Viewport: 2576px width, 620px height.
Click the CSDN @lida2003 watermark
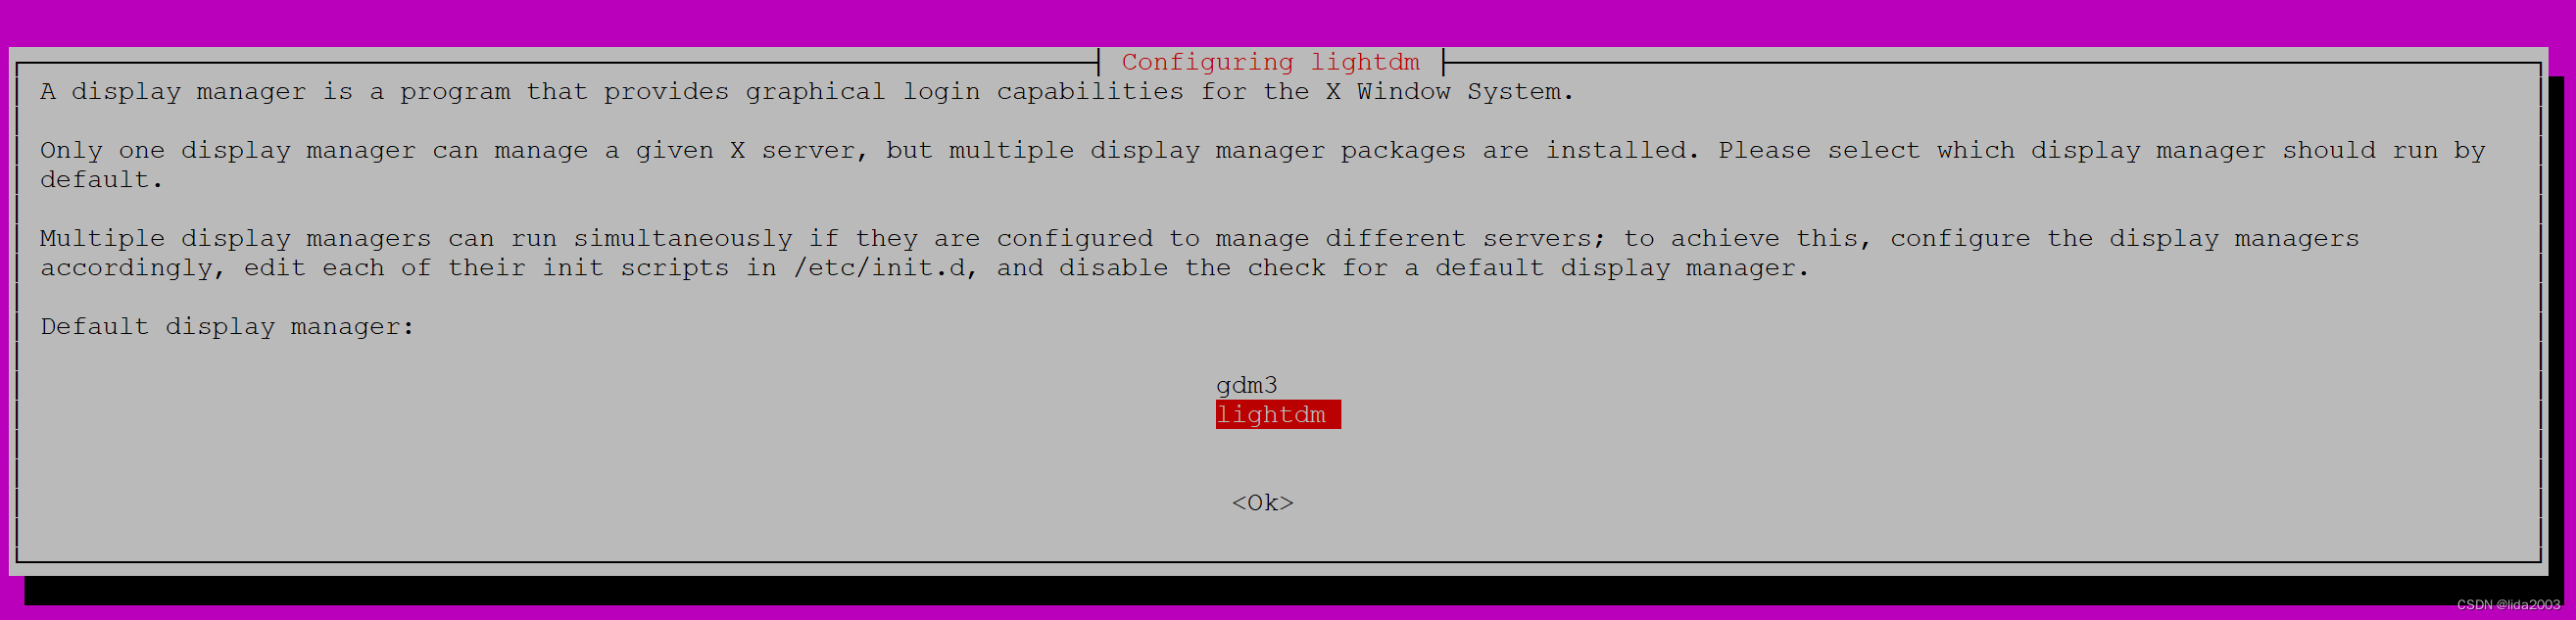point(2508,604)
